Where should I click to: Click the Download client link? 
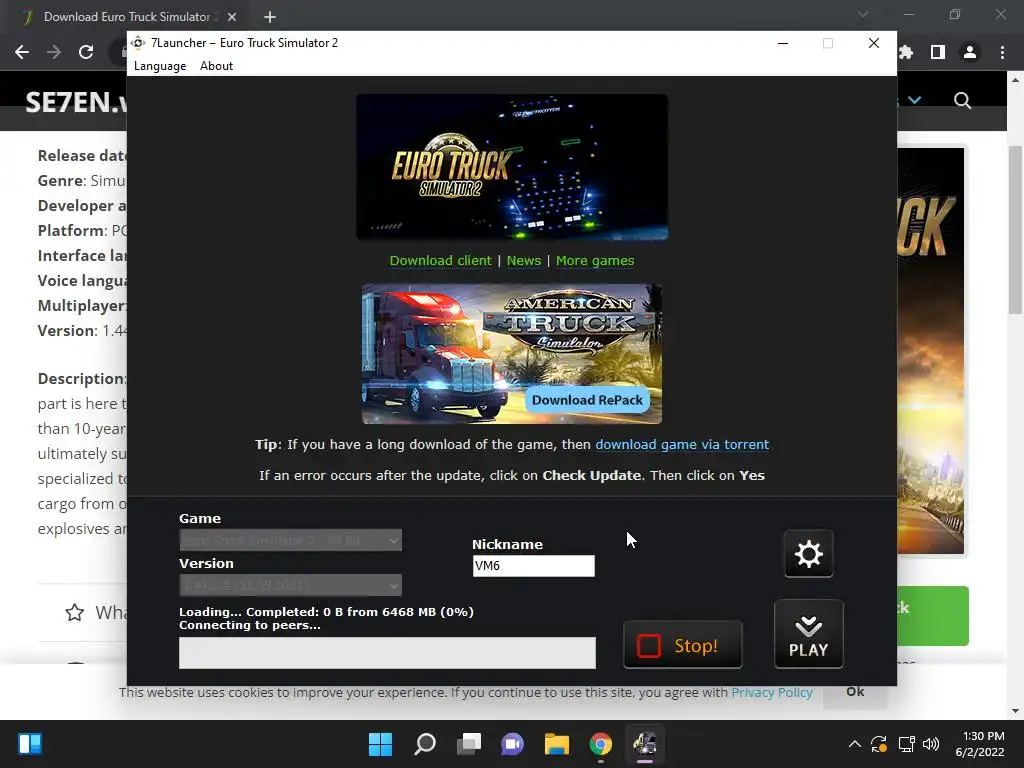click(x=440, y=261)
